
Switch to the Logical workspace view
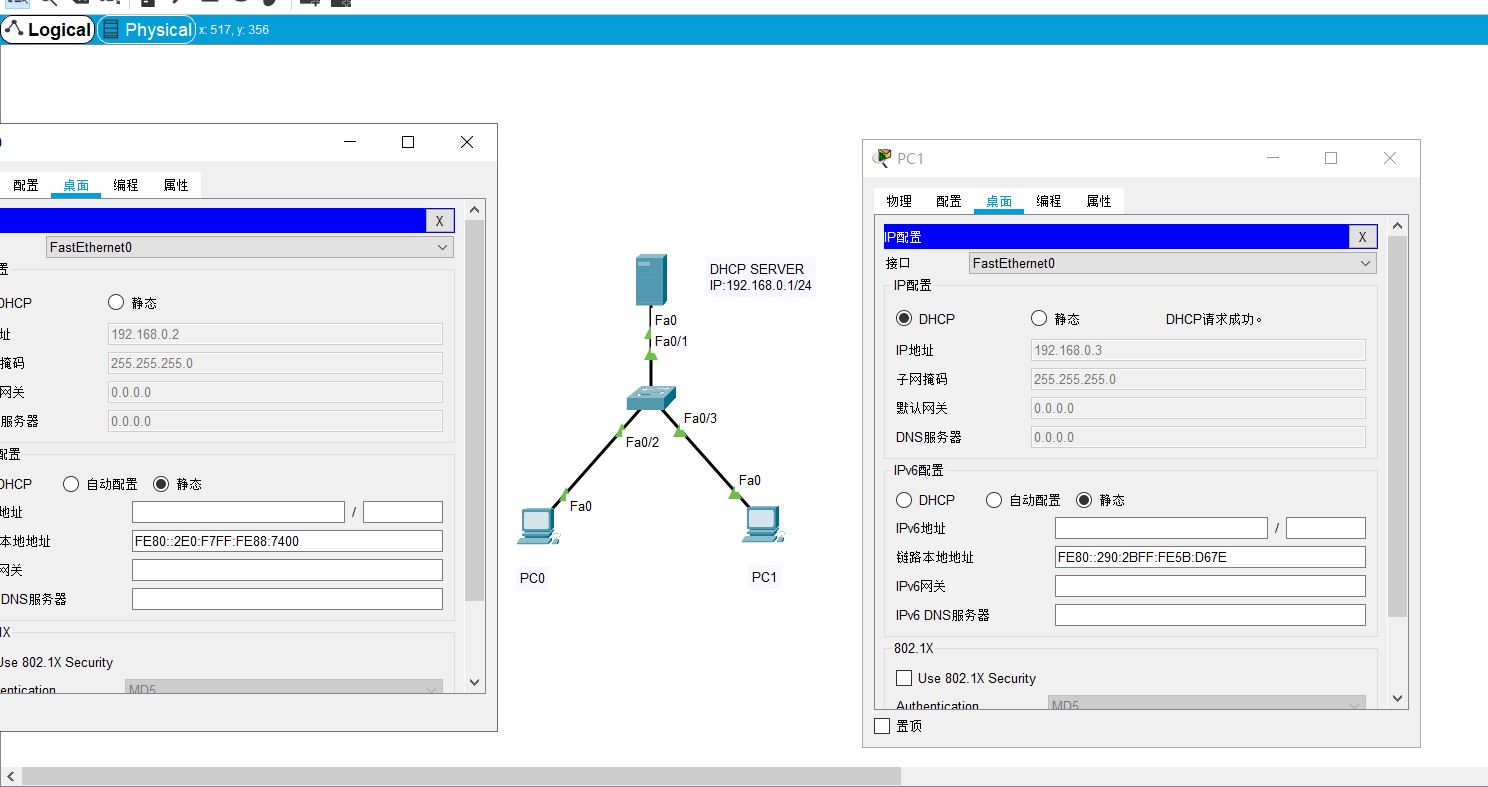coord(48,30)
